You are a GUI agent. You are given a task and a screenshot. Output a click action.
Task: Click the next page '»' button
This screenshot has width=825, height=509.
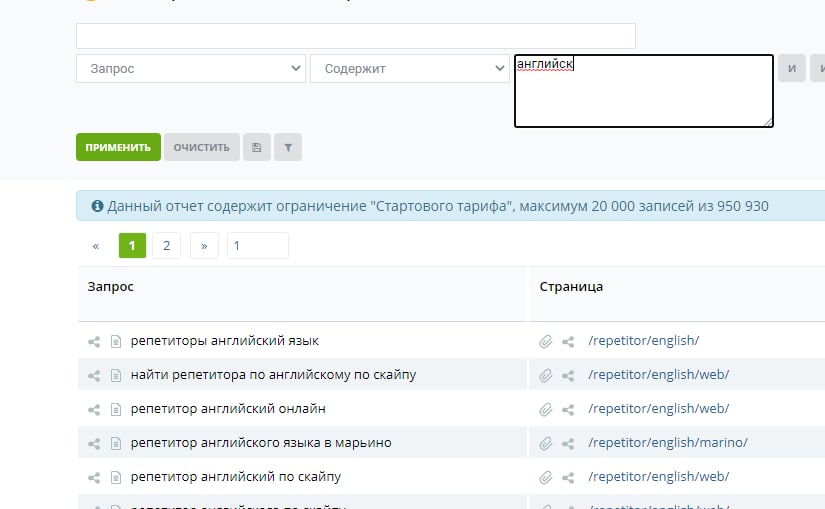[x=204, y=245]
